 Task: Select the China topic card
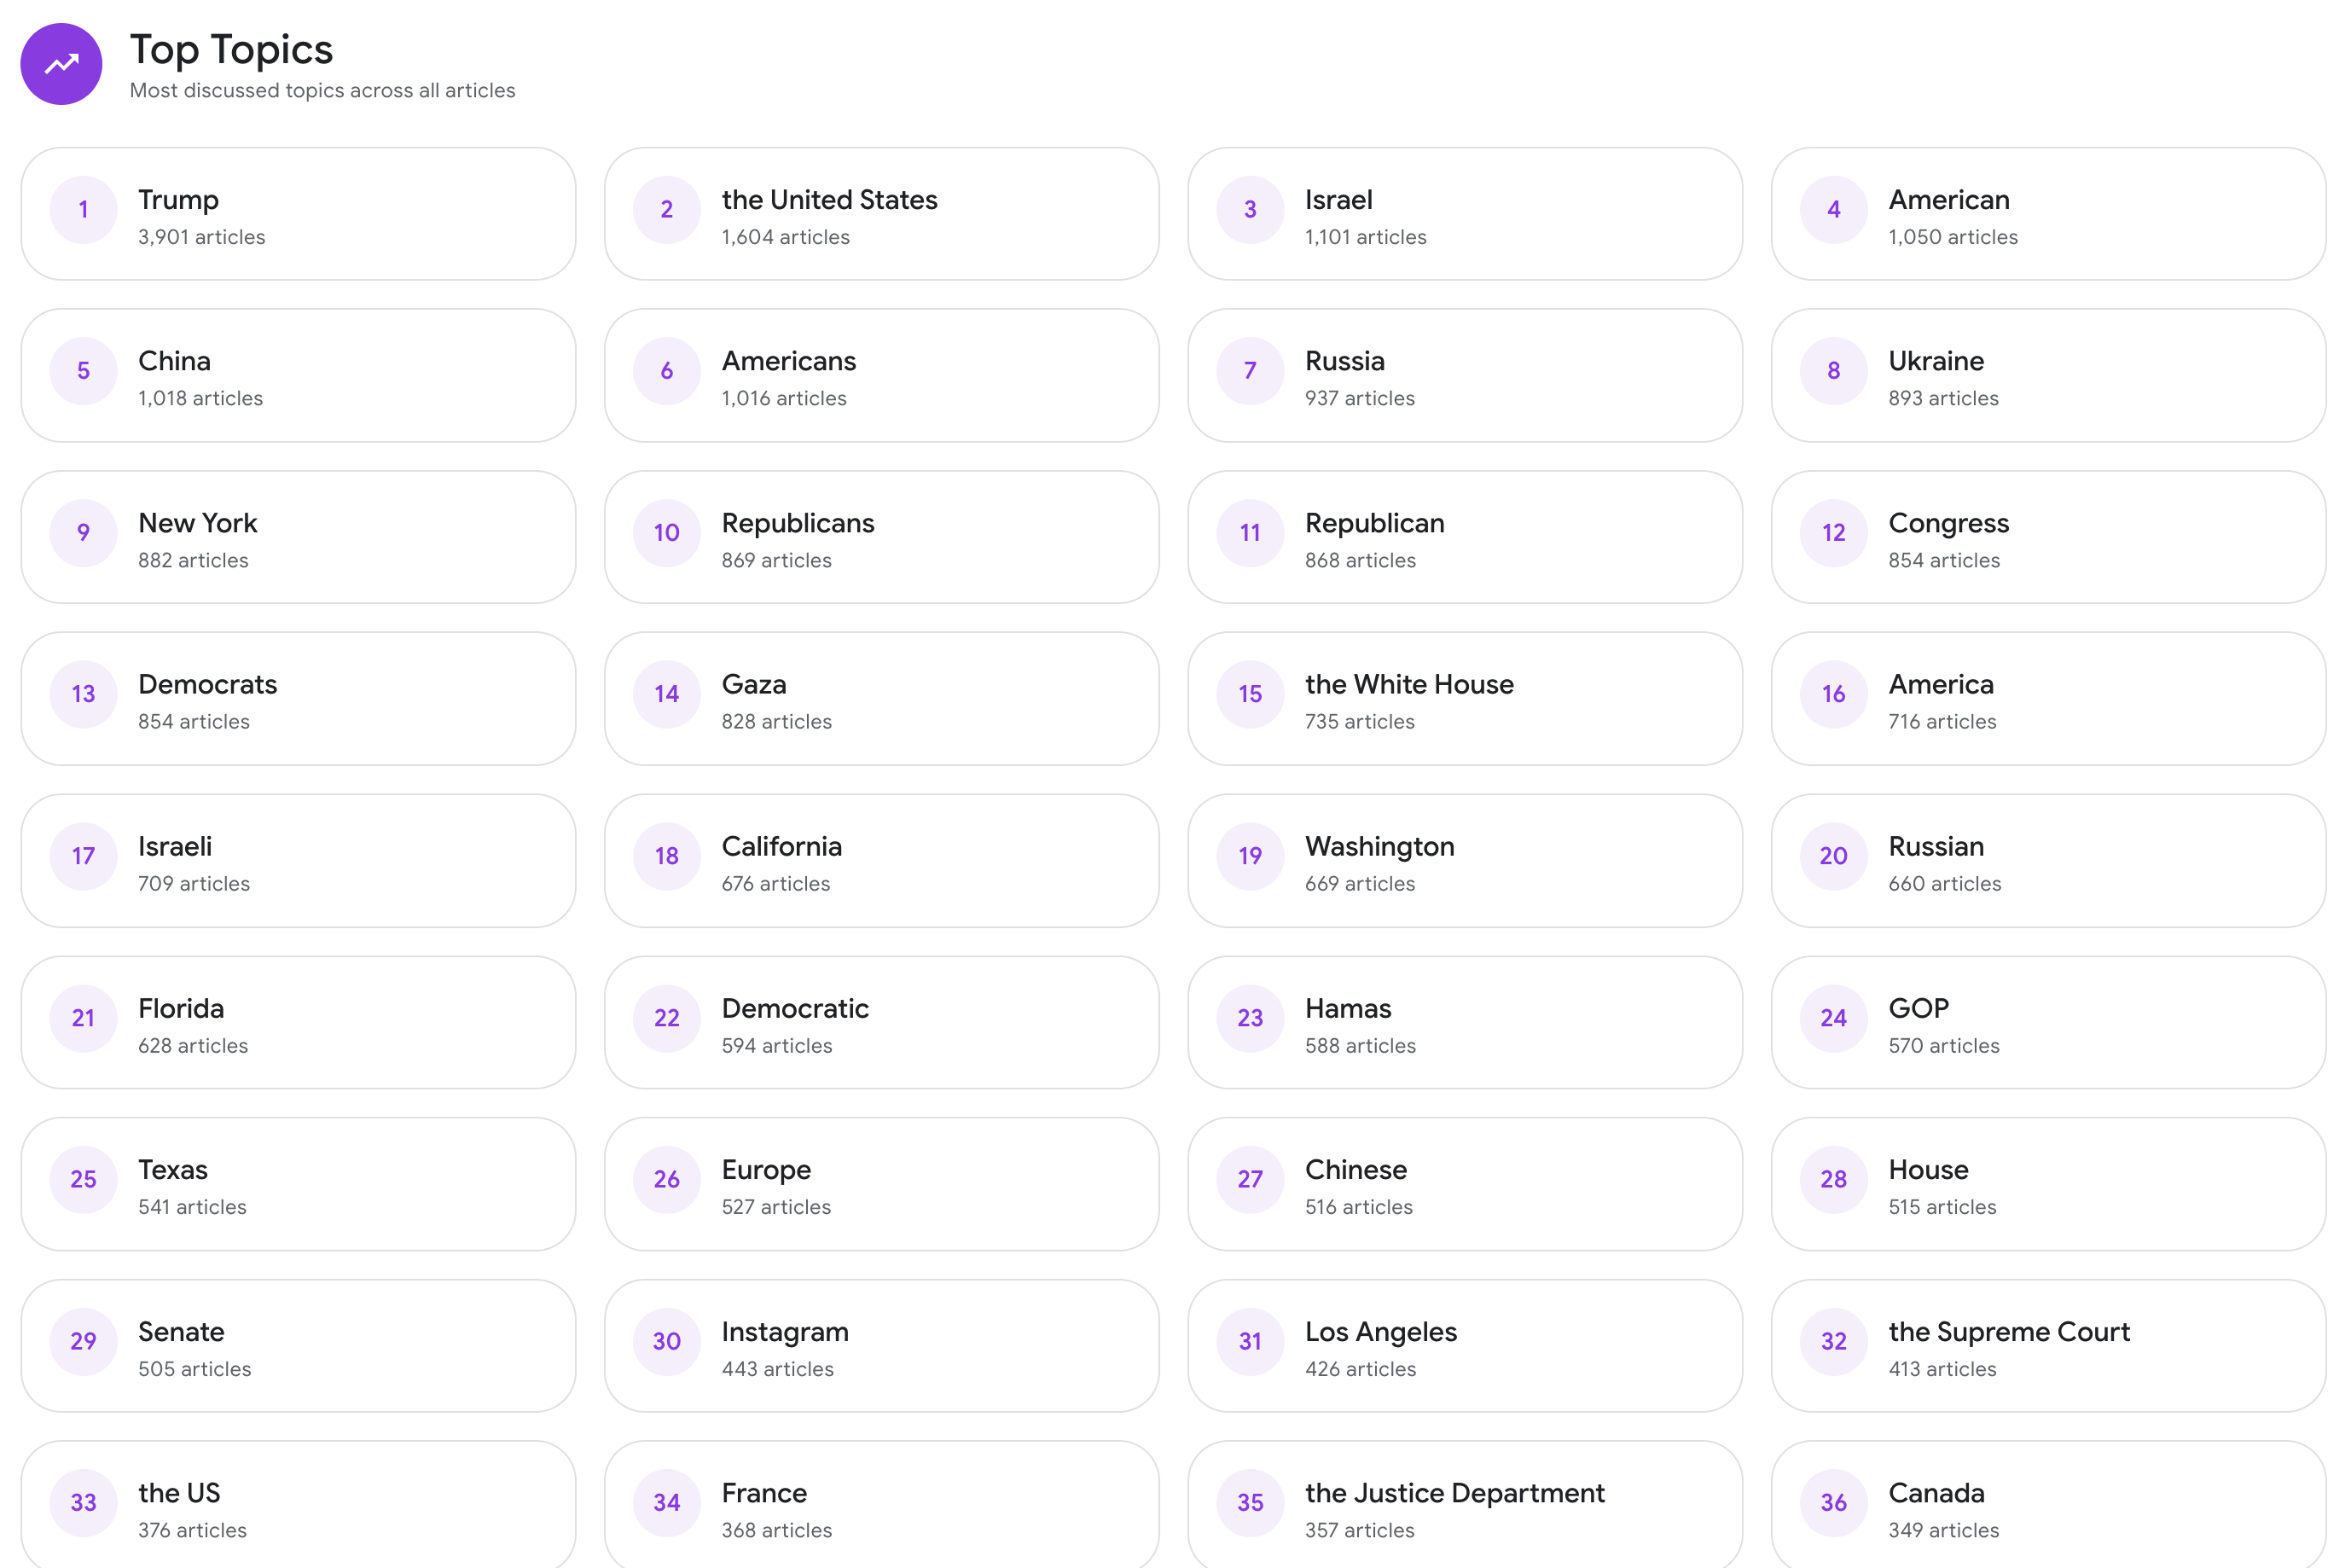298,376
